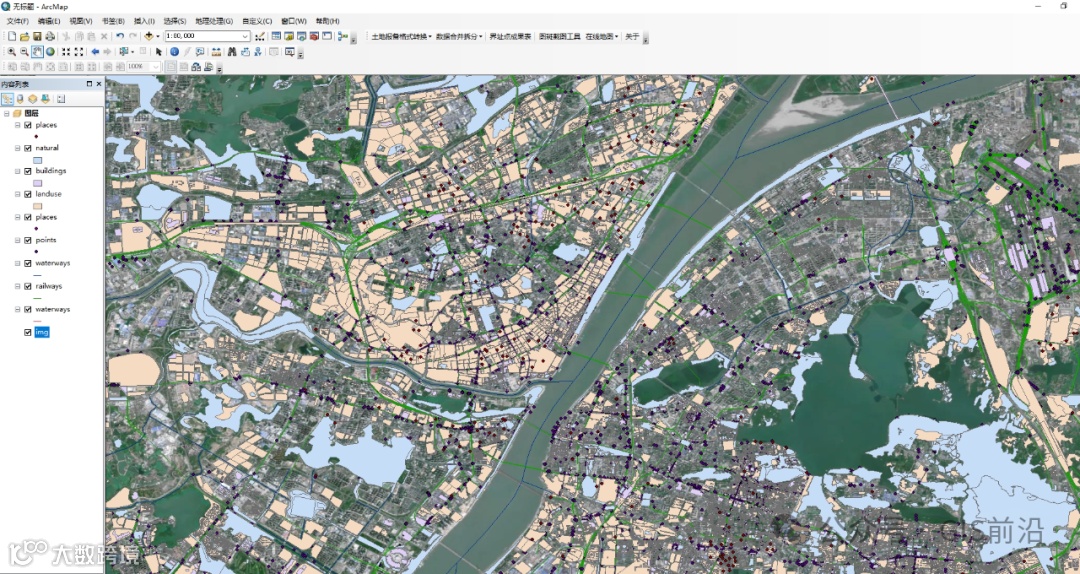
Task: Open the 窗口 menu
Action: pos(294,21)
